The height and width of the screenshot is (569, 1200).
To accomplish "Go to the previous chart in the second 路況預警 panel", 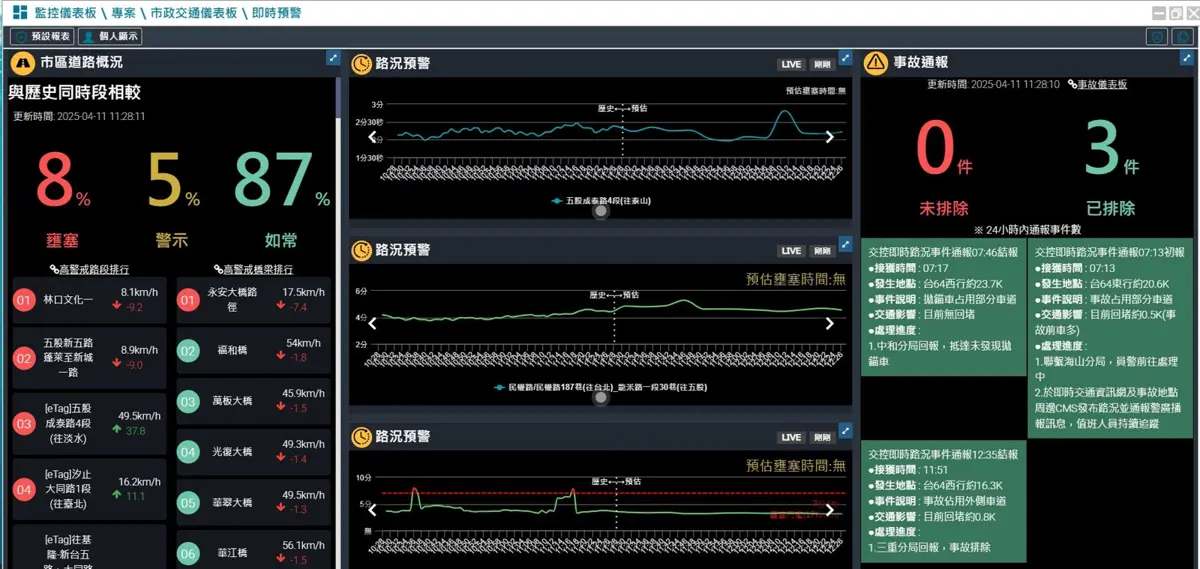I will tap(372, 323).
